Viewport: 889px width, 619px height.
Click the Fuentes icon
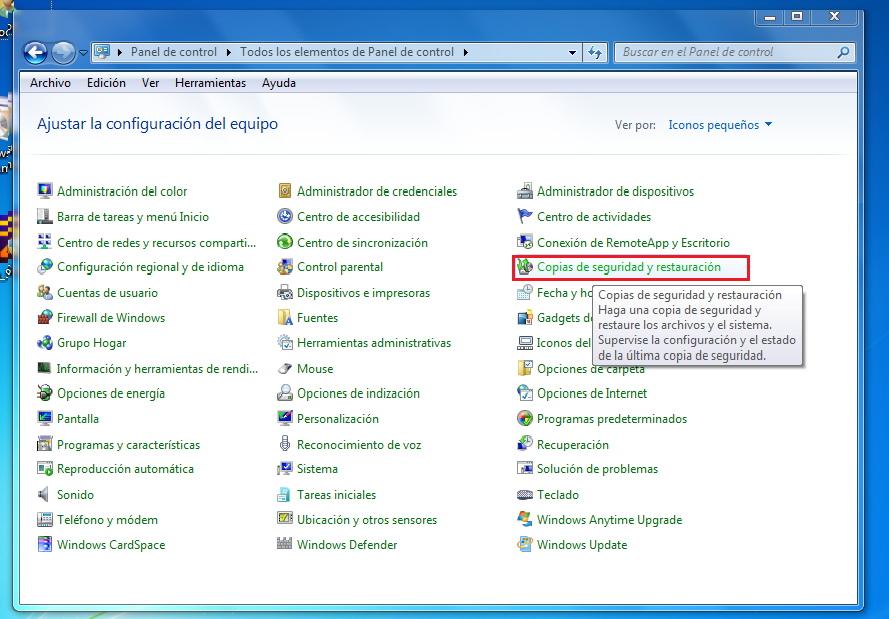coord(285,317)
